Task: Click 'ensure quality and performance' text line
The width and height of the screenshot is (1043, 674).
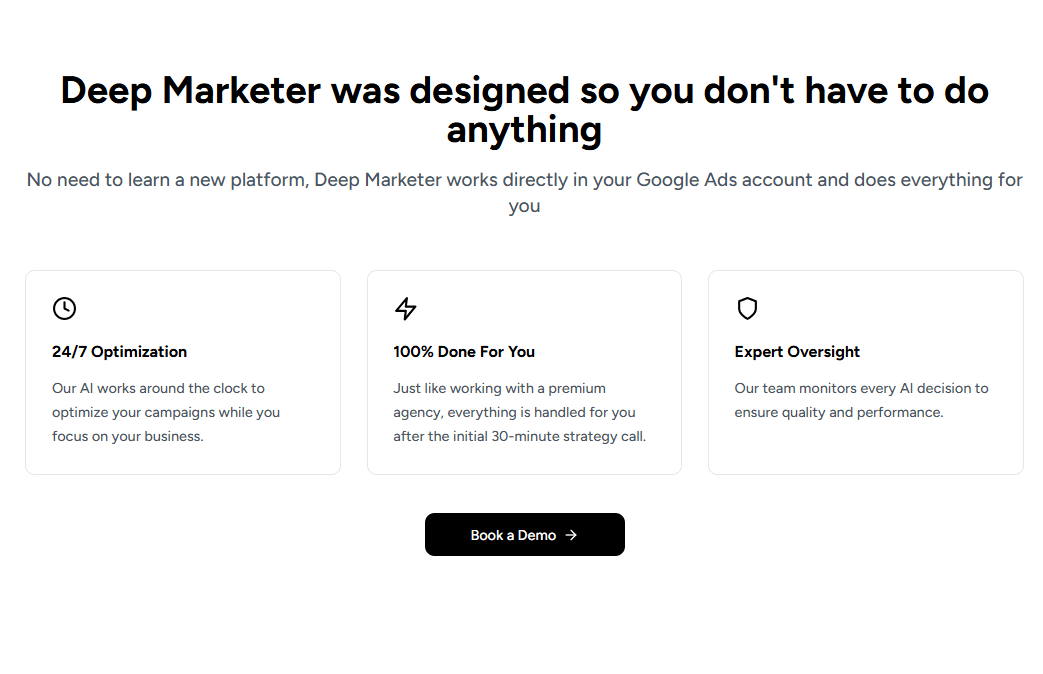Action: click(838, 412)
